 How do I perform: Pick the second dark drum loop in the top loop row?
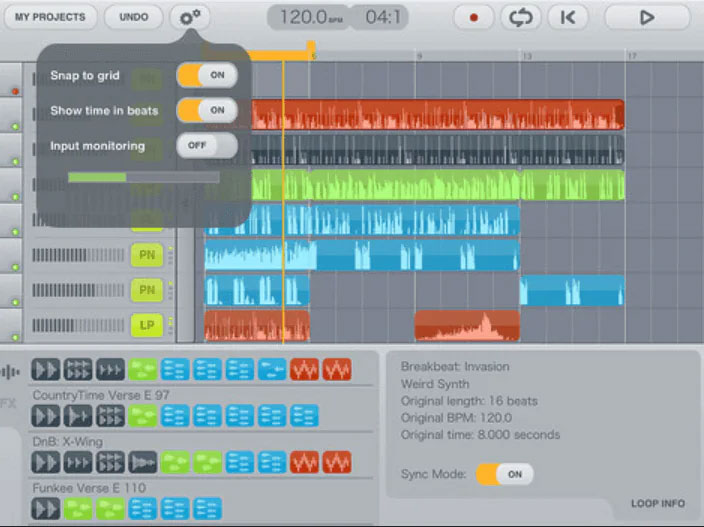pos(78,369)
